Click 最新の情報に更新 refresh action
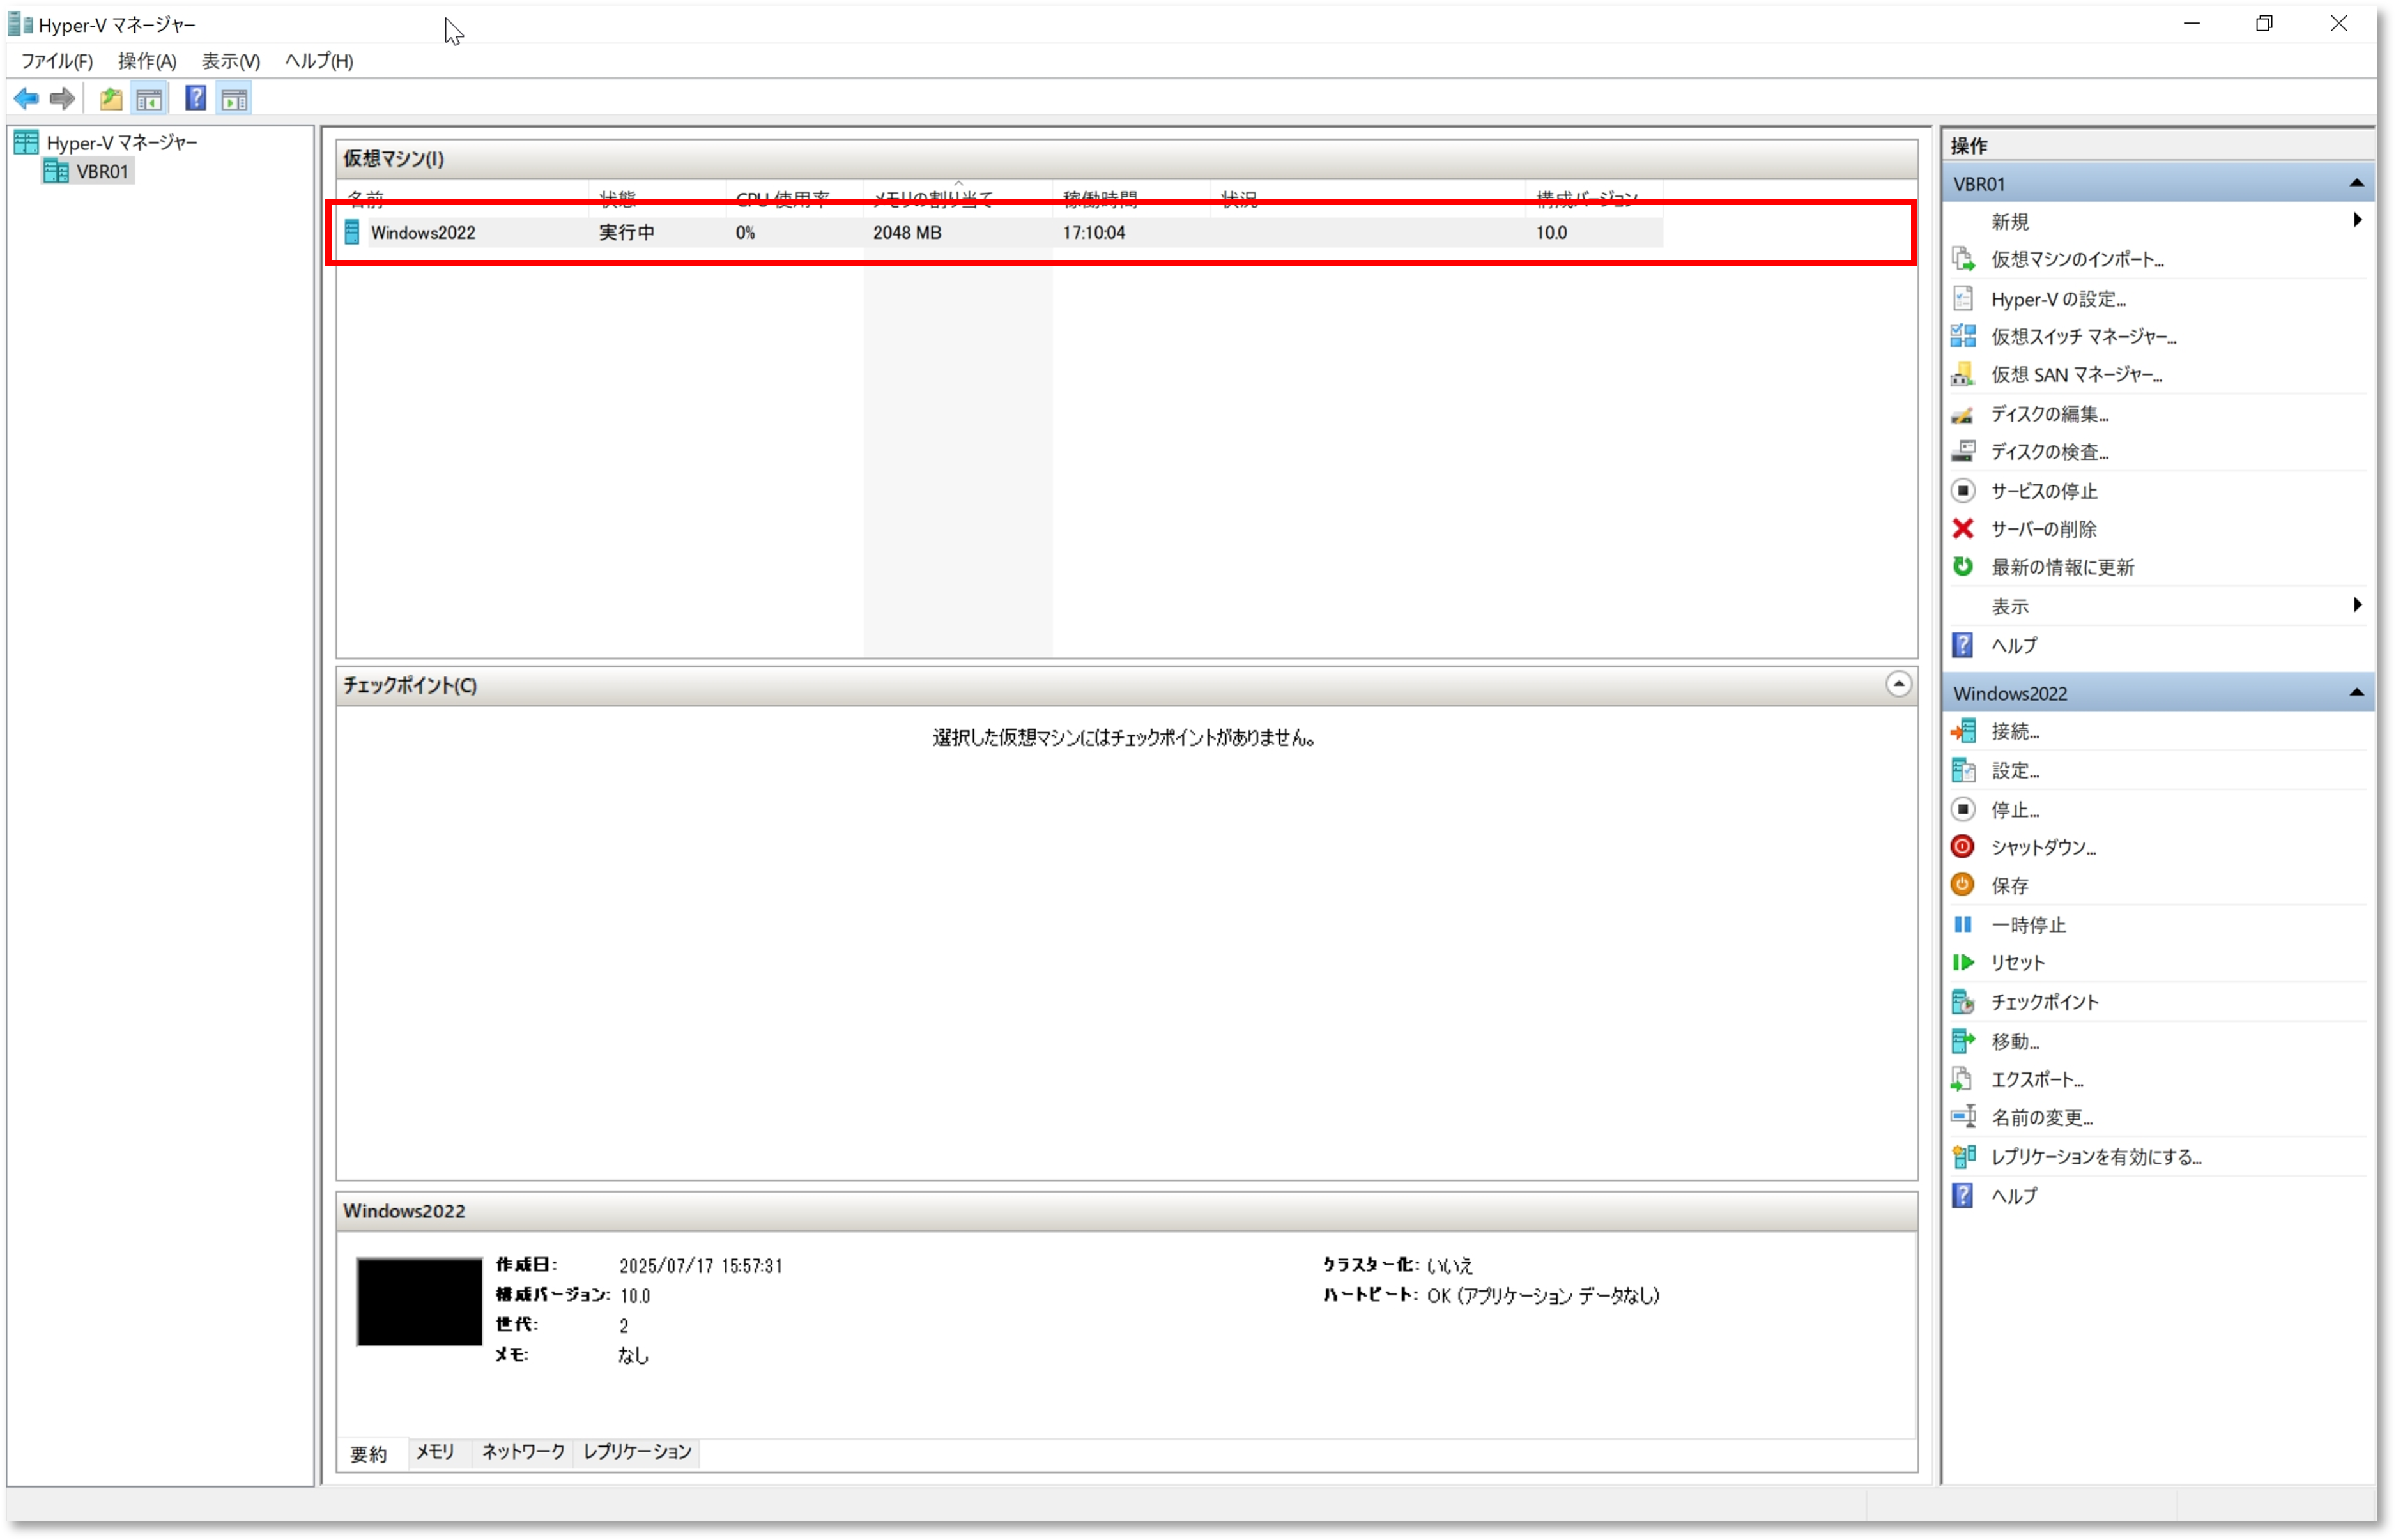This screenshot has height=1540, width=2396. pyautogui.click(x=2061, y=567)
